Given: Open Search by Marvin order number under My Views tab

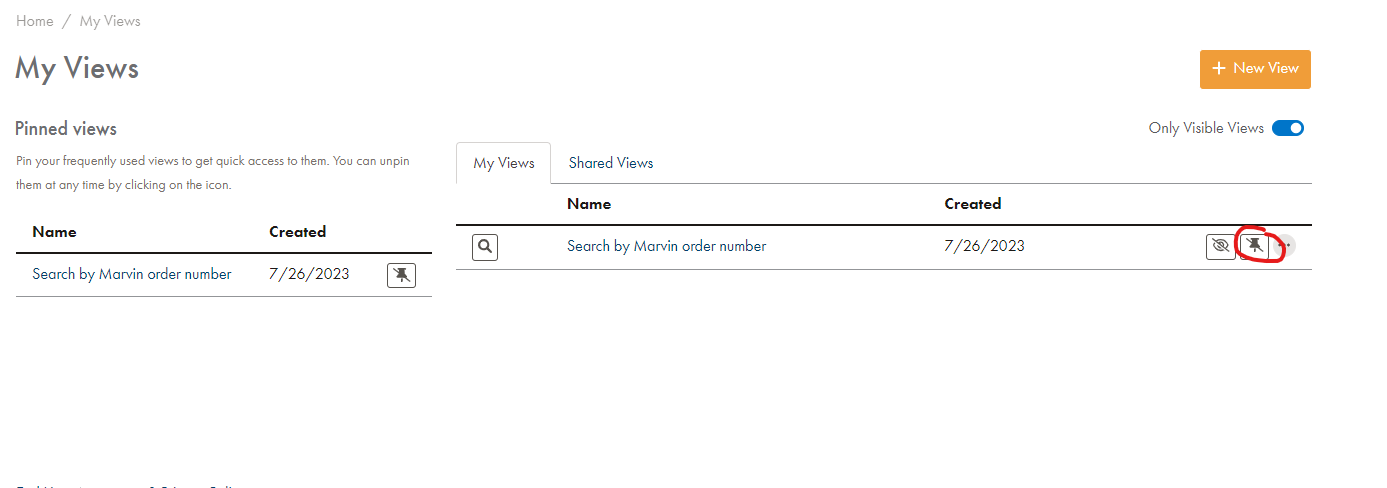Looking at the screenshot, I should pyautogui.click(x=666, y=246).
